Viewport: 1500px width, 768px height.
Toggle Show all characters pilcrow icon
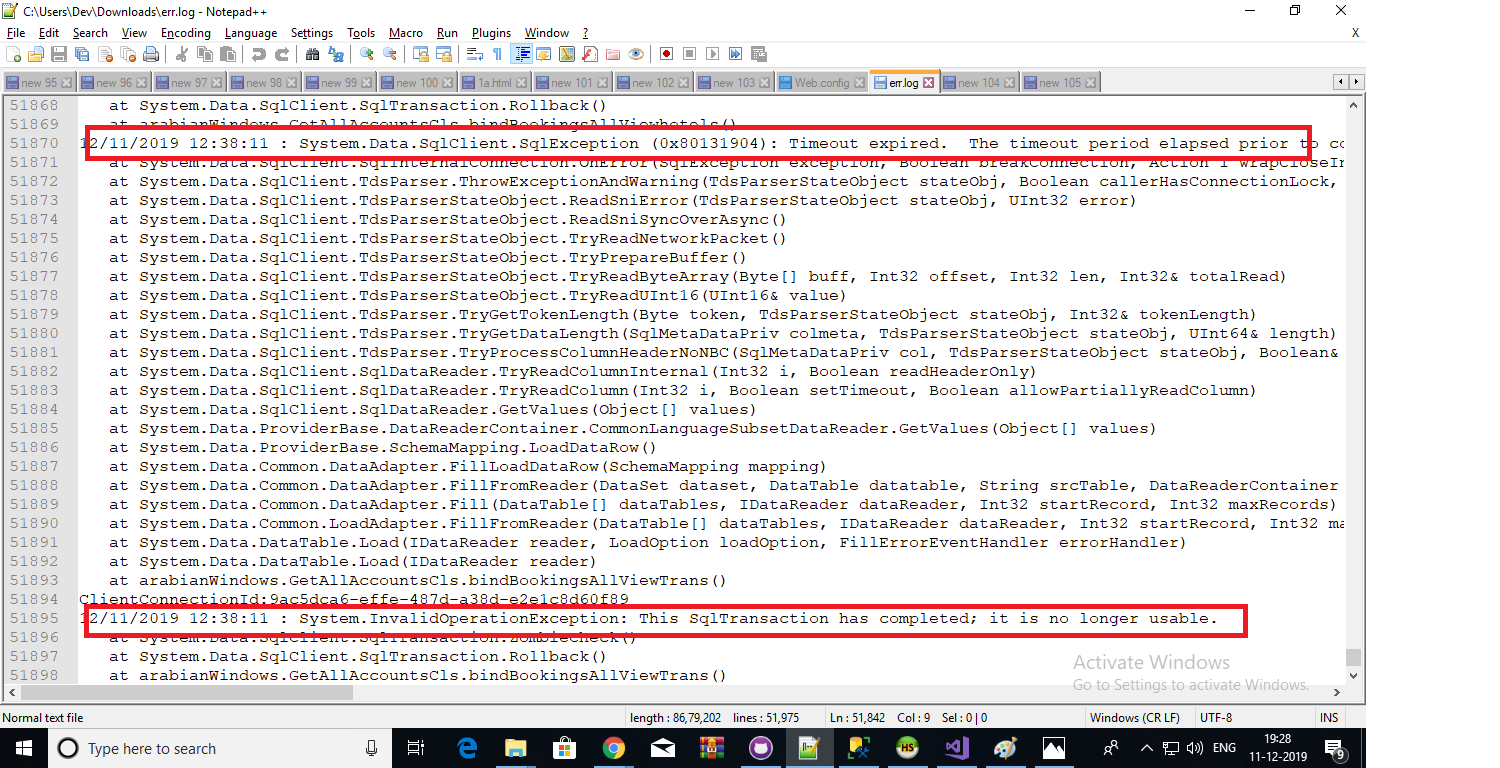click(497, 54)
